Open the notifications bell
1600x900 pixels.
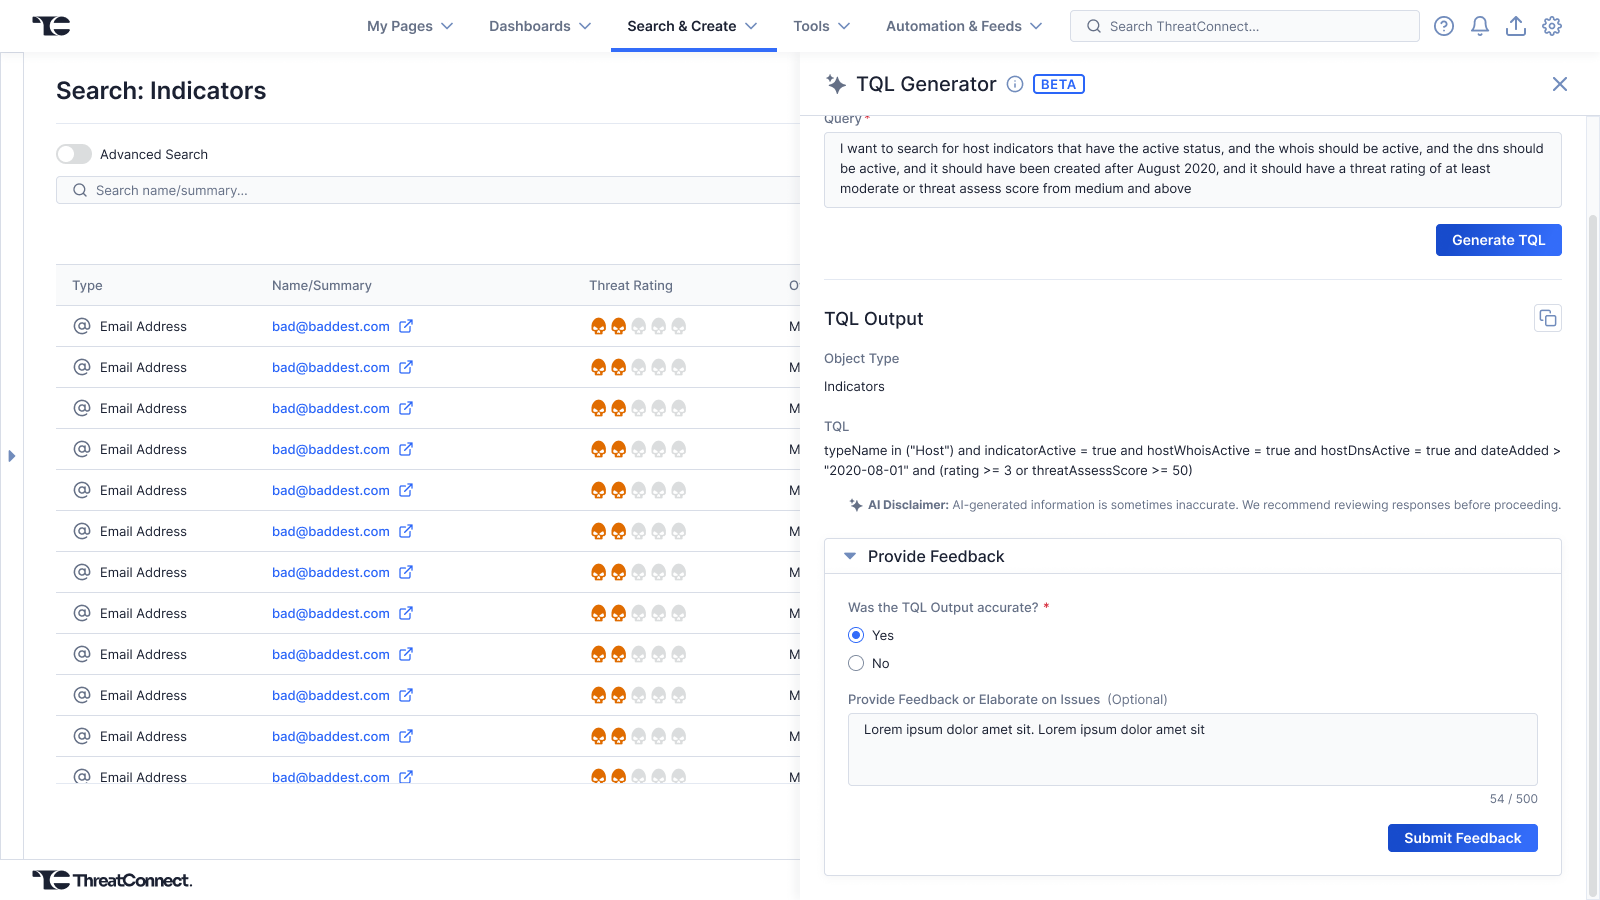(x=1480, y=26)
